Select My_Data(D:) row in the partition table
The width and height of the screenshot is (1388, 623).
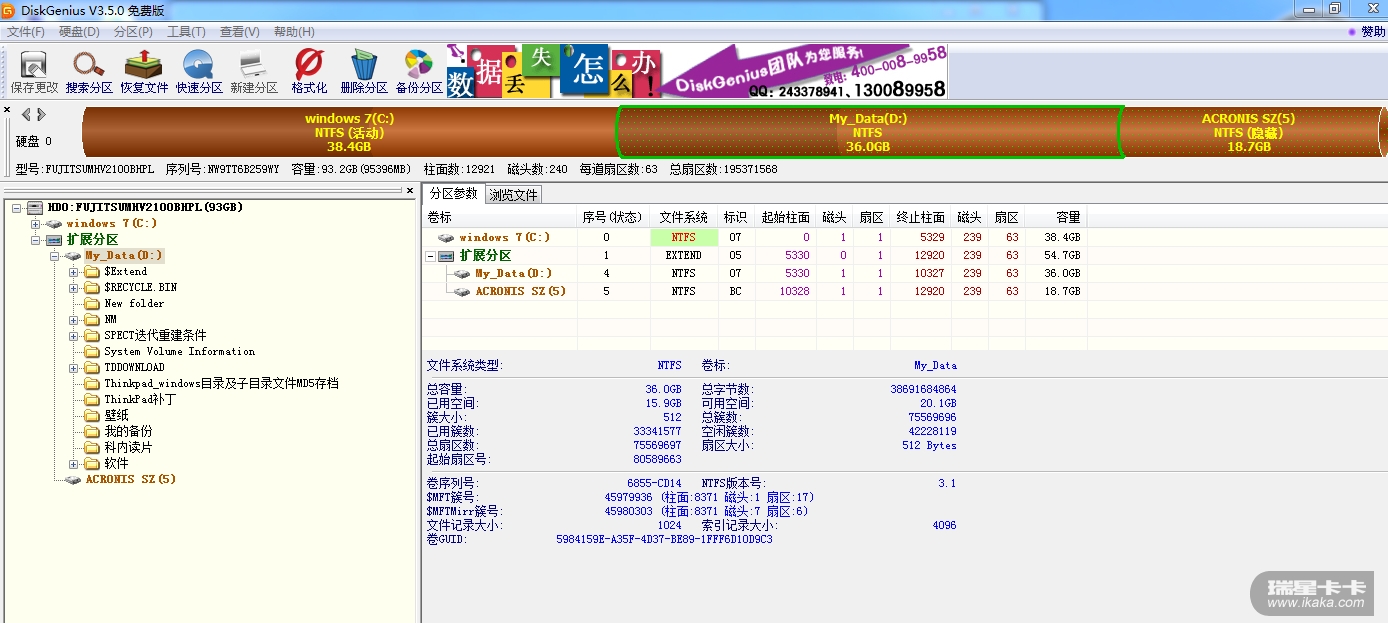pos(755,274)
